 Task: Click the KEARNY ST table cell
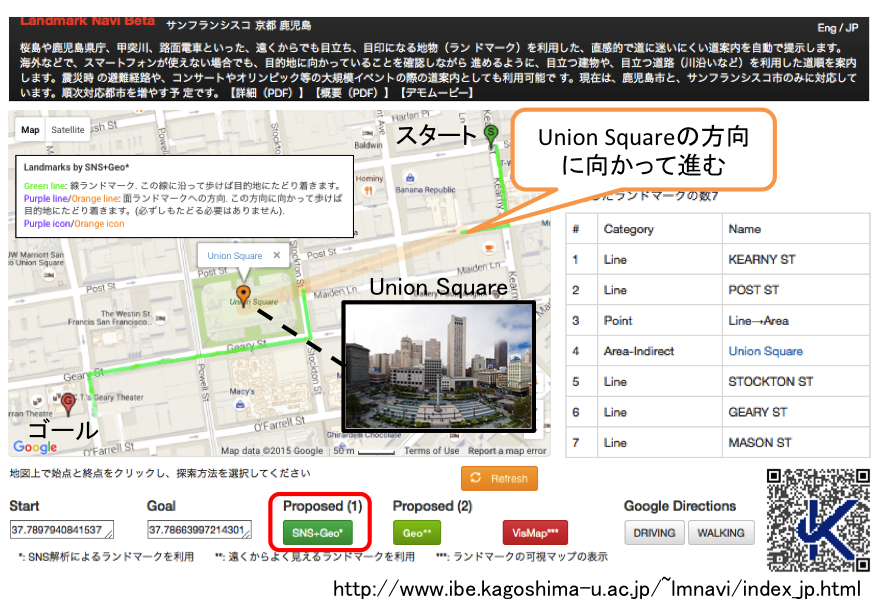coord(795,259)
